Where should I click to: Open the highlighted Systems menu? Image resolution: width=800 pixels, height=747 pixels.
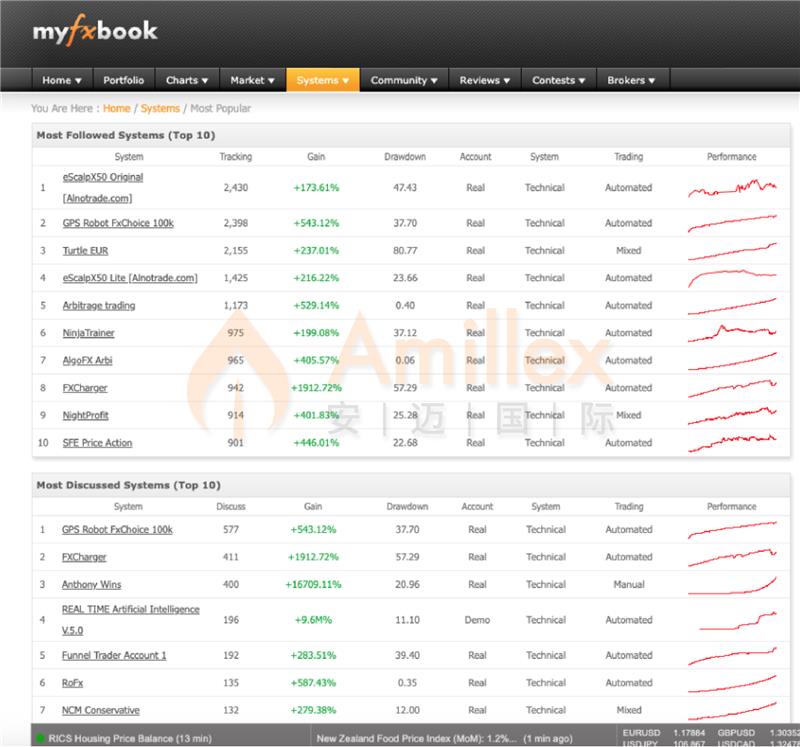[322, 80]
